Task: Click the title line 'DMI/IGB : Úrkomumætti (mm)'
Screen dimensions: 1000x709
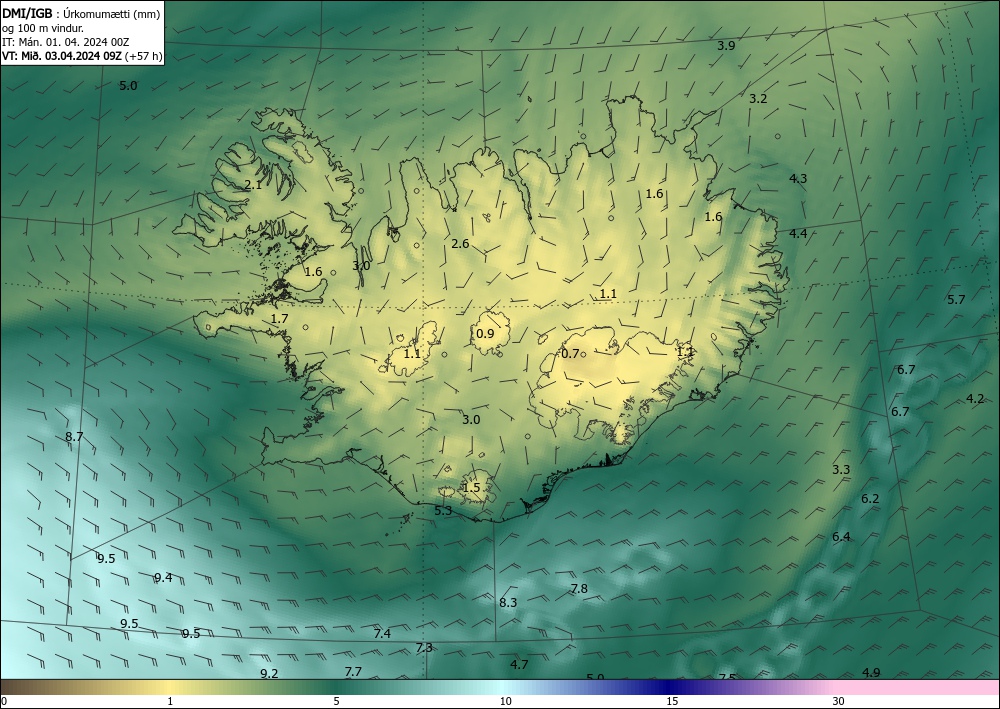Action: (81, 14)
